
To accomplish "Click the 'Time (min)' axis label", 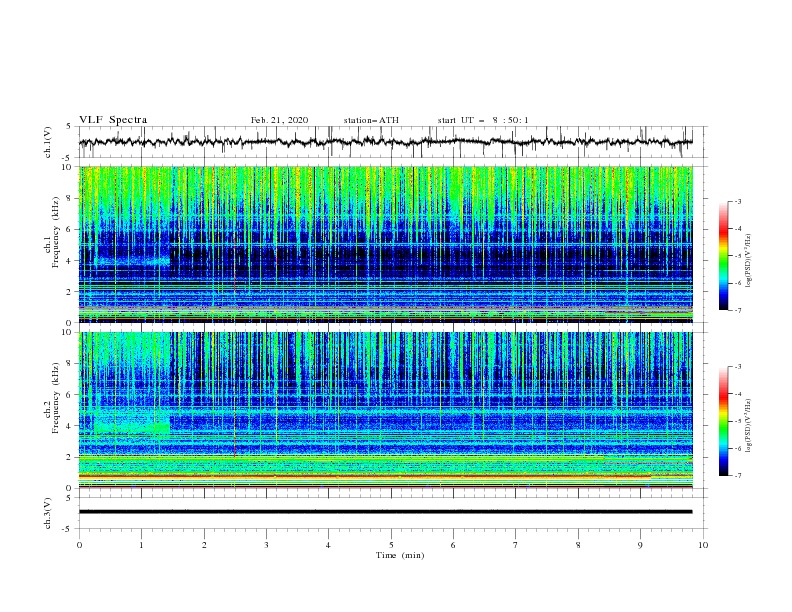I will [x=400, y=555].
